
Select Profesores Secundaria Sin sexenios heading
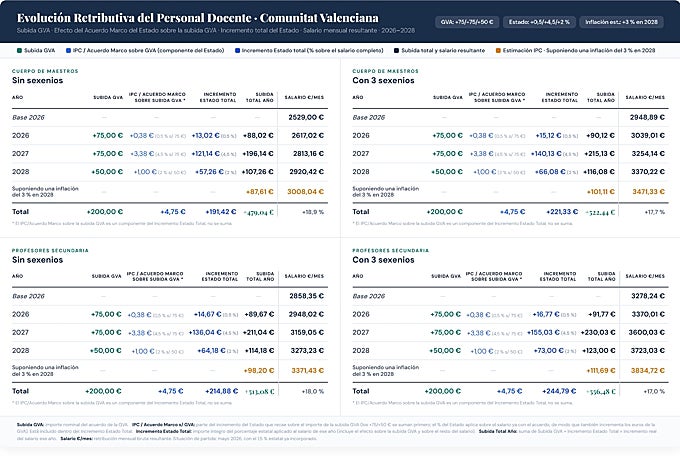pyautogui.click(x=38, y=260)
